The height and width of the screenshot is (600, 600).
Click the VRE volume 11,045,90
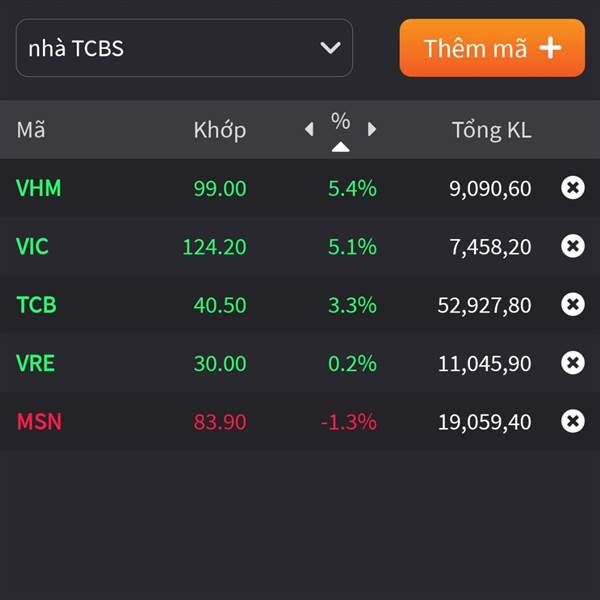point(484,364)
